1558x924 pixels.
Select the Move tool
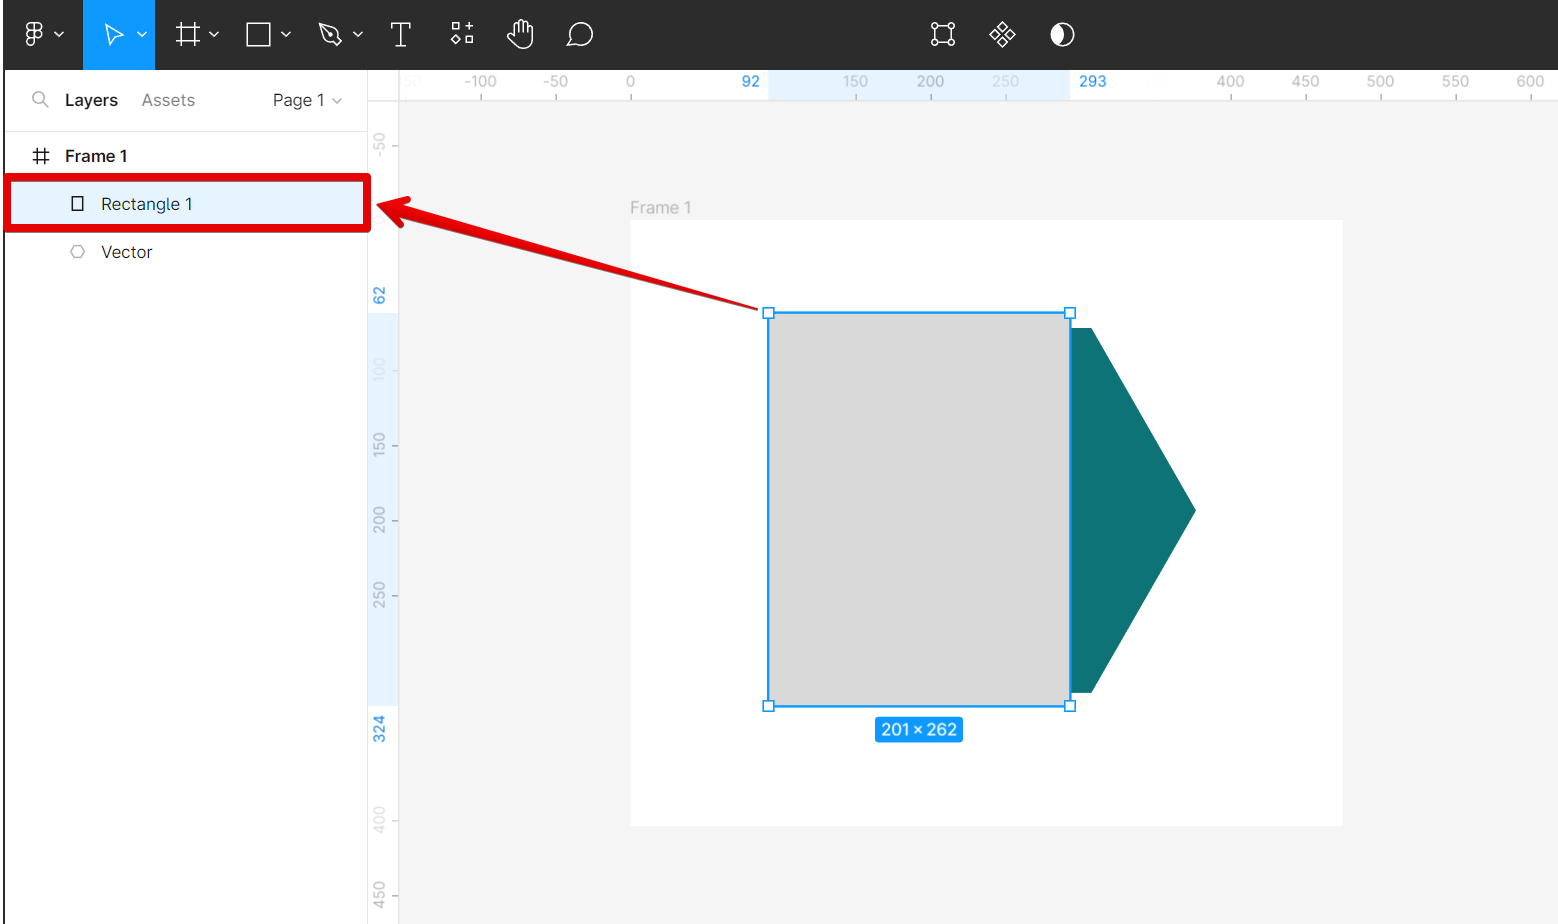tap(113, 35)
